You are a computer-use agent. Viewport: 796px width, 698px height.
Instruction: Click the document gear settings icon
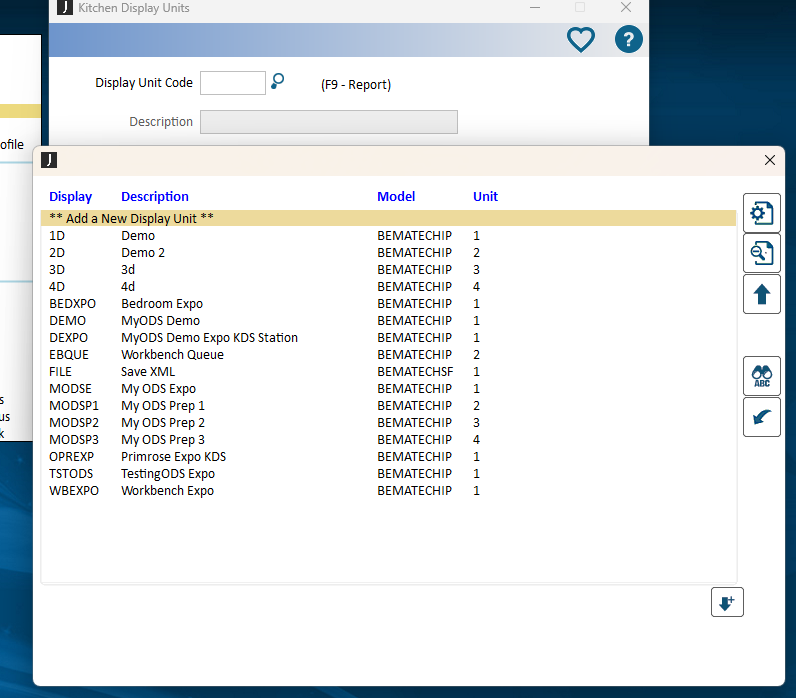[761, 213]
